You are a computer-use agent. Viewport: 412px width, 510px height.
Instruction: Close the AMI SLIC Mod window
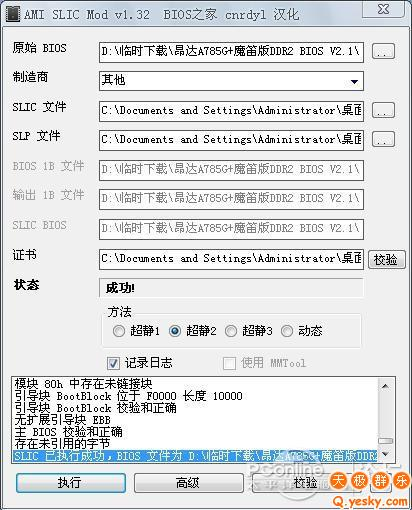click(x=384, y=9)
